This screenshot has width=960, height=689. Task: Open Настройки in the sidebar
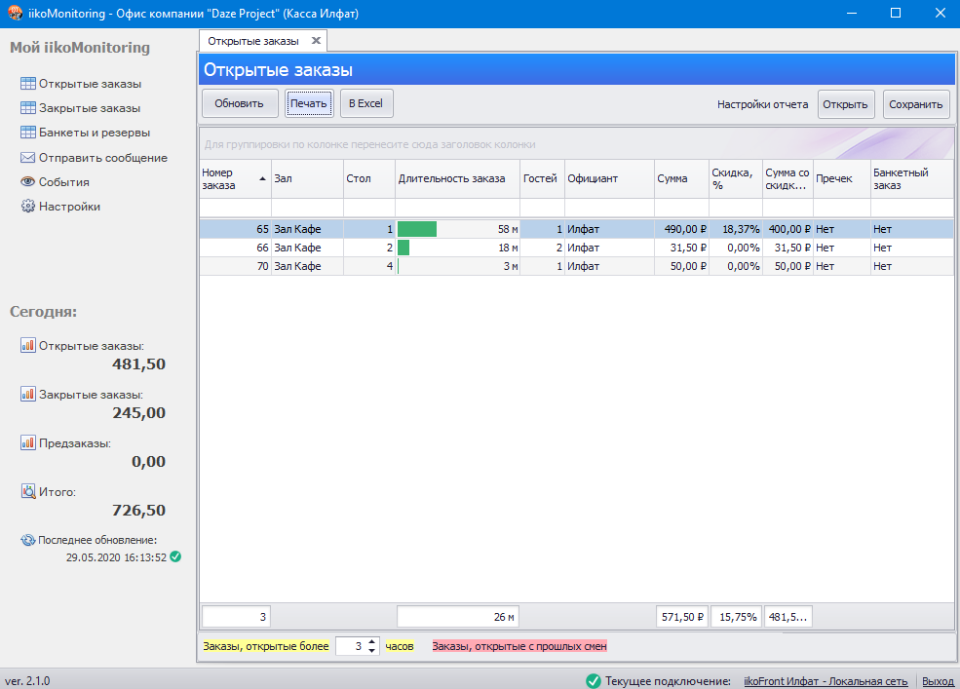click(69, 206)
